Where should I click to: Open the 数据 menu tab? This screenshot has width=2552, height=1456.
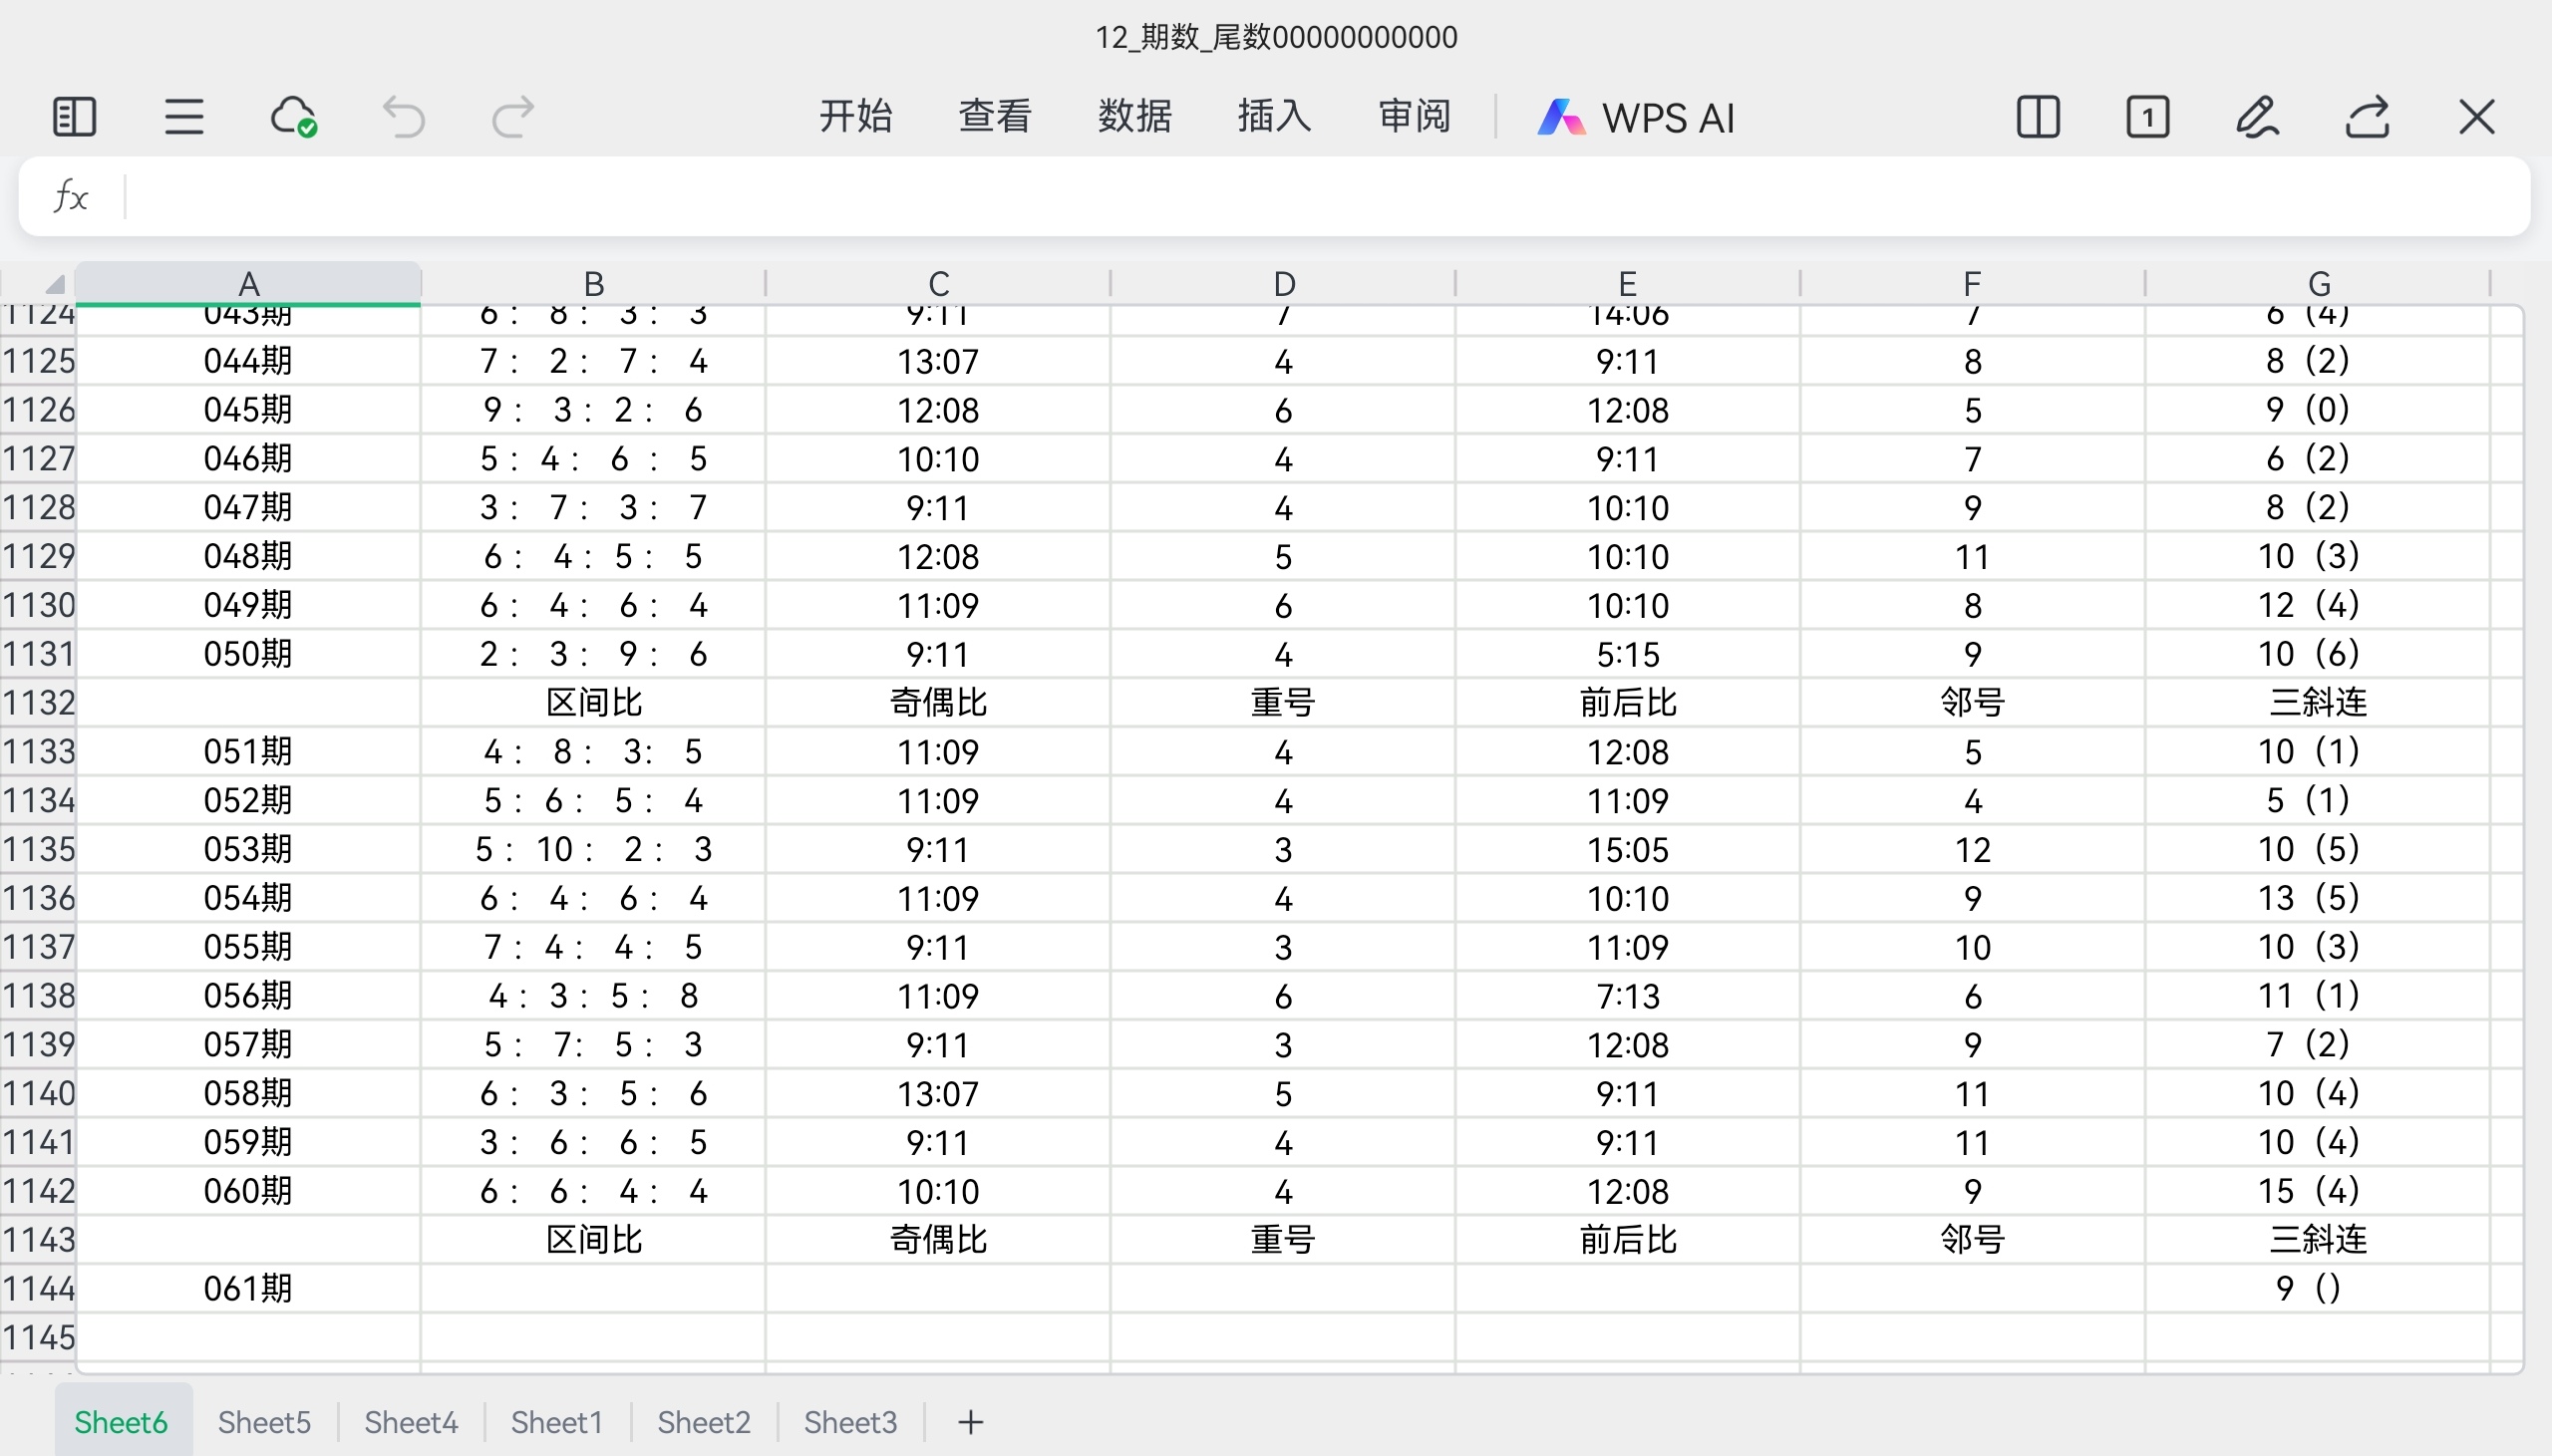click(1134, 117)
